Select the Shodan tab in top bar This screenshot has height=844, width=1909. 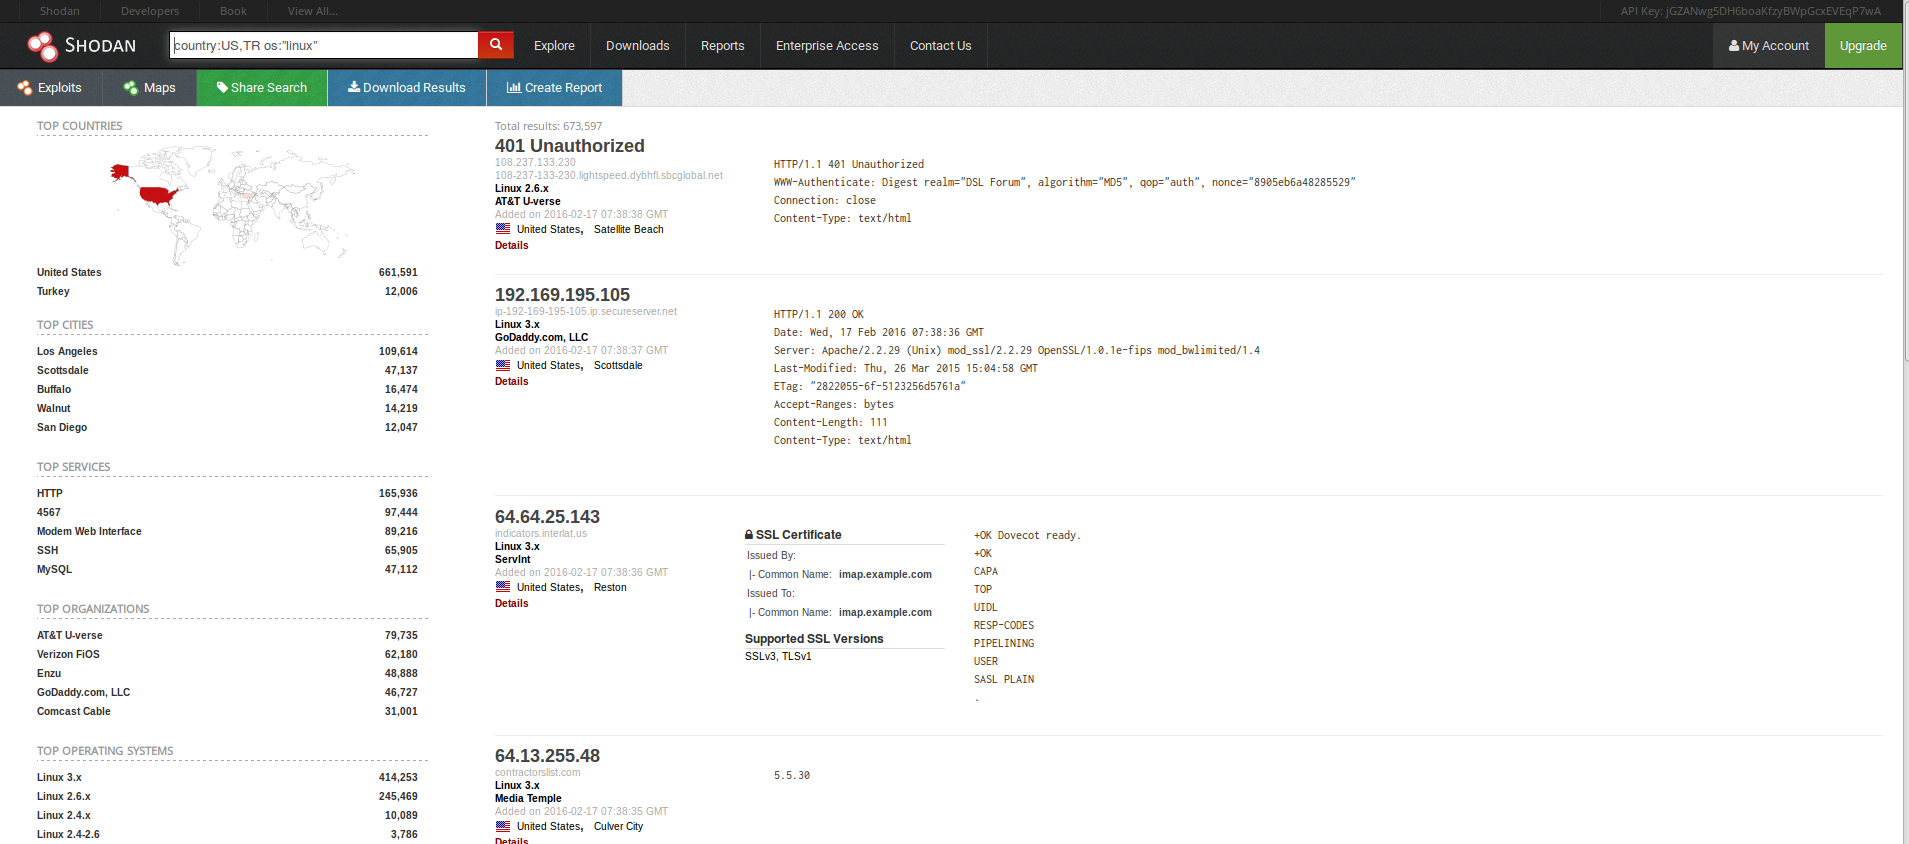60,11
